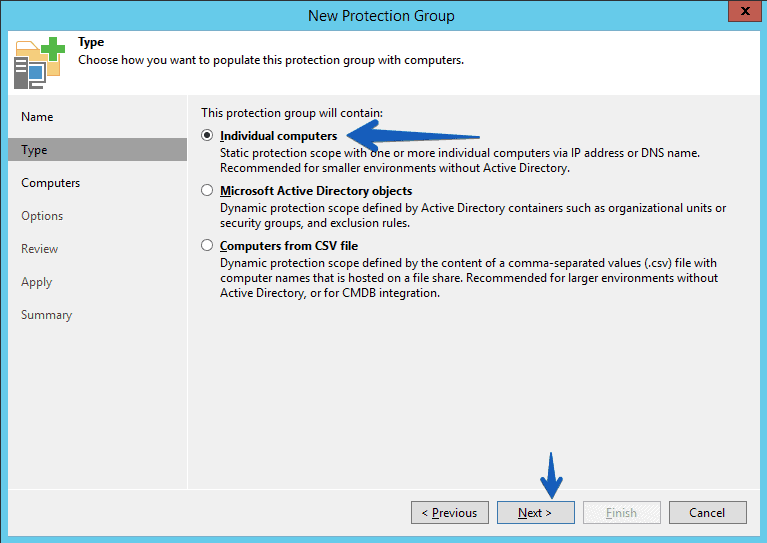This screenshot has height=543, width=767.
Task: Click the Previous button
Action: pos(450,513)
